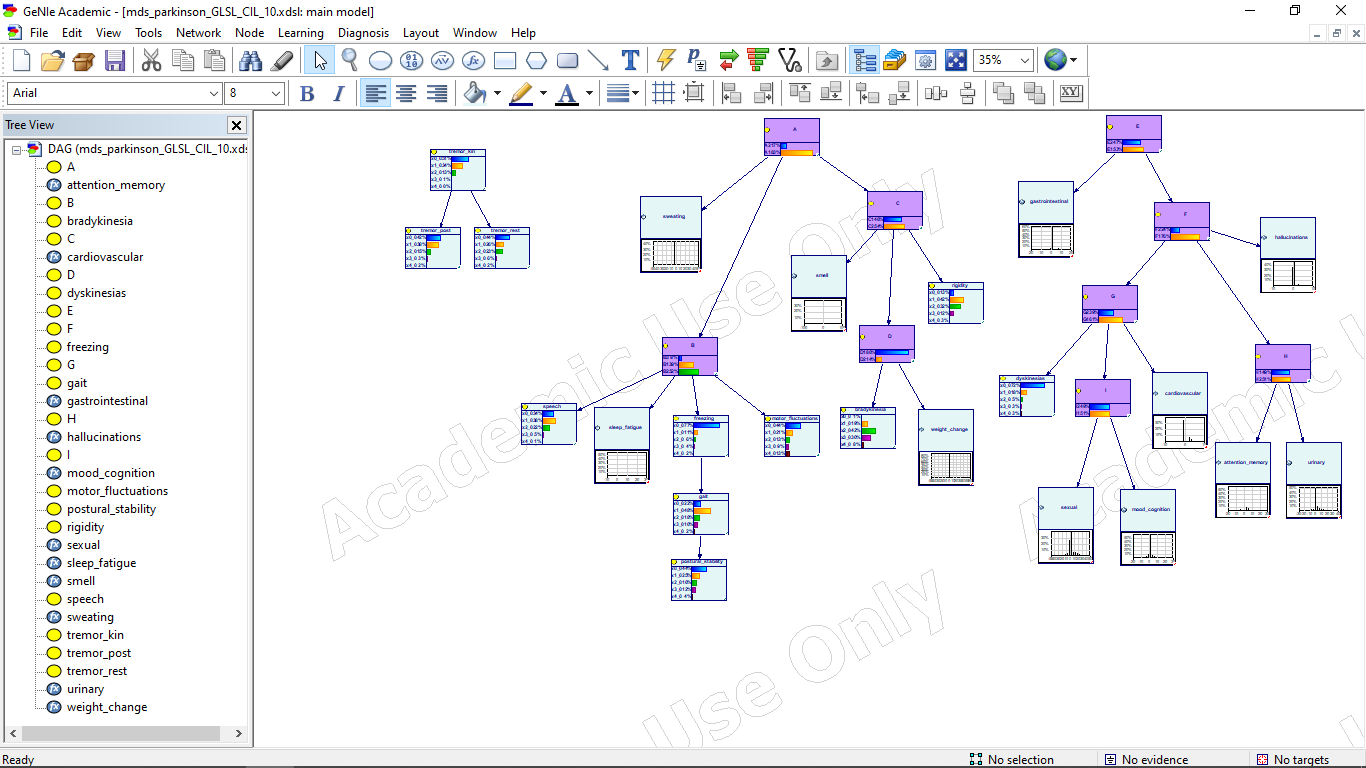
Task: Open the Diagnosis menu
Action: pos(363,33)
